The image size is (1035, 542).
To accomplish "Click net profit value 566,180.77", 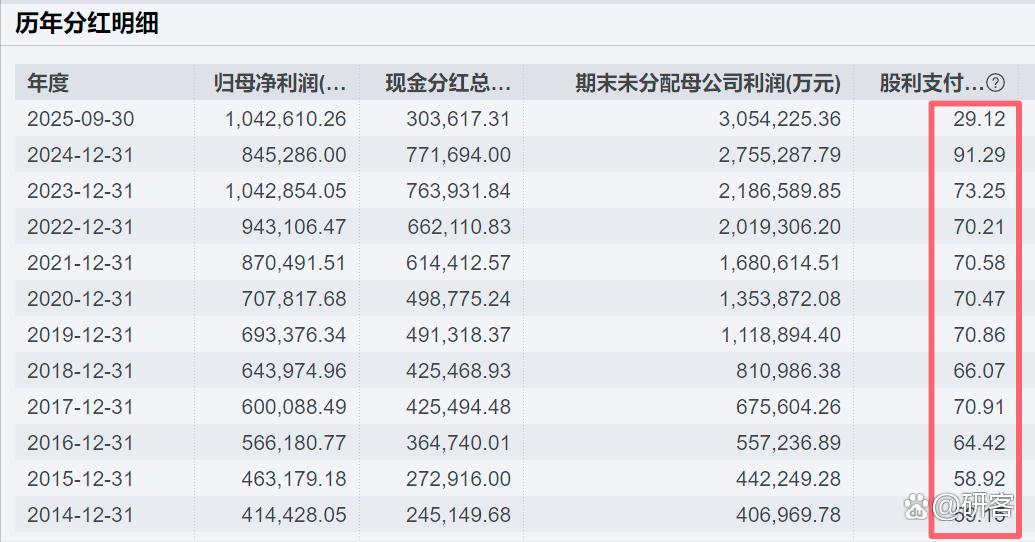I will click(293, 443).
